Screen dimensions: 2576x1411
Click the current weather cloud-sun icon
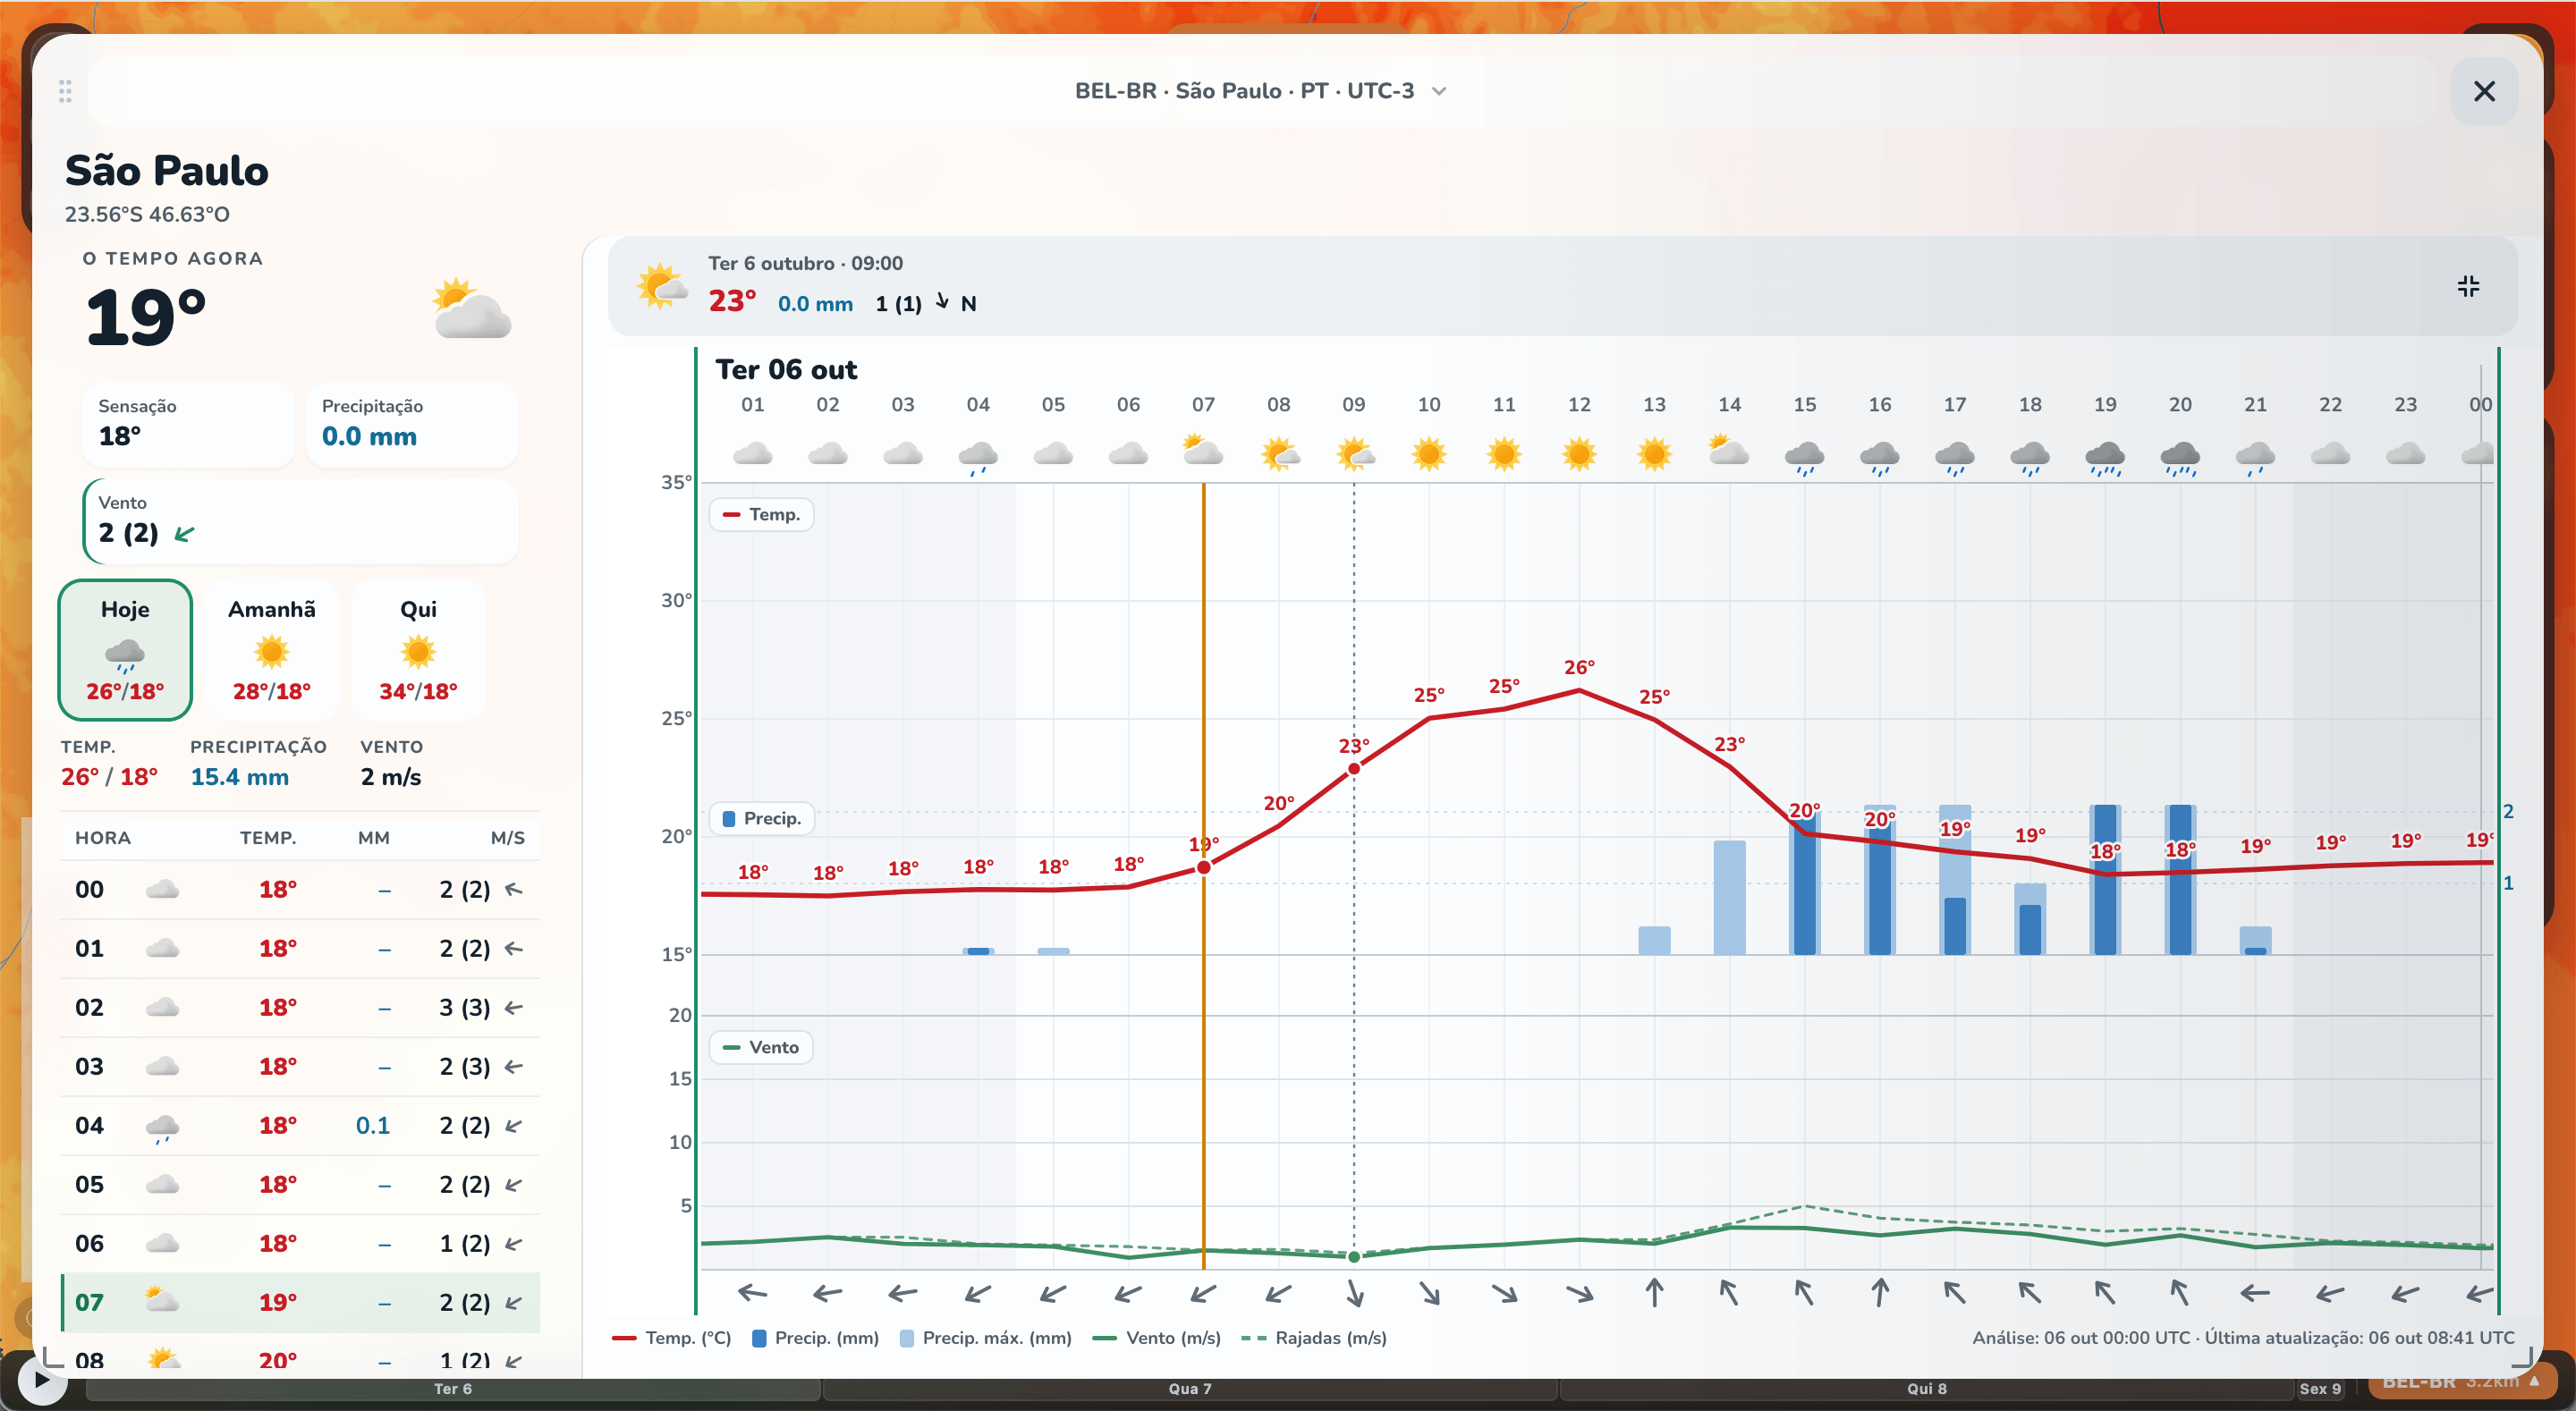472,309
